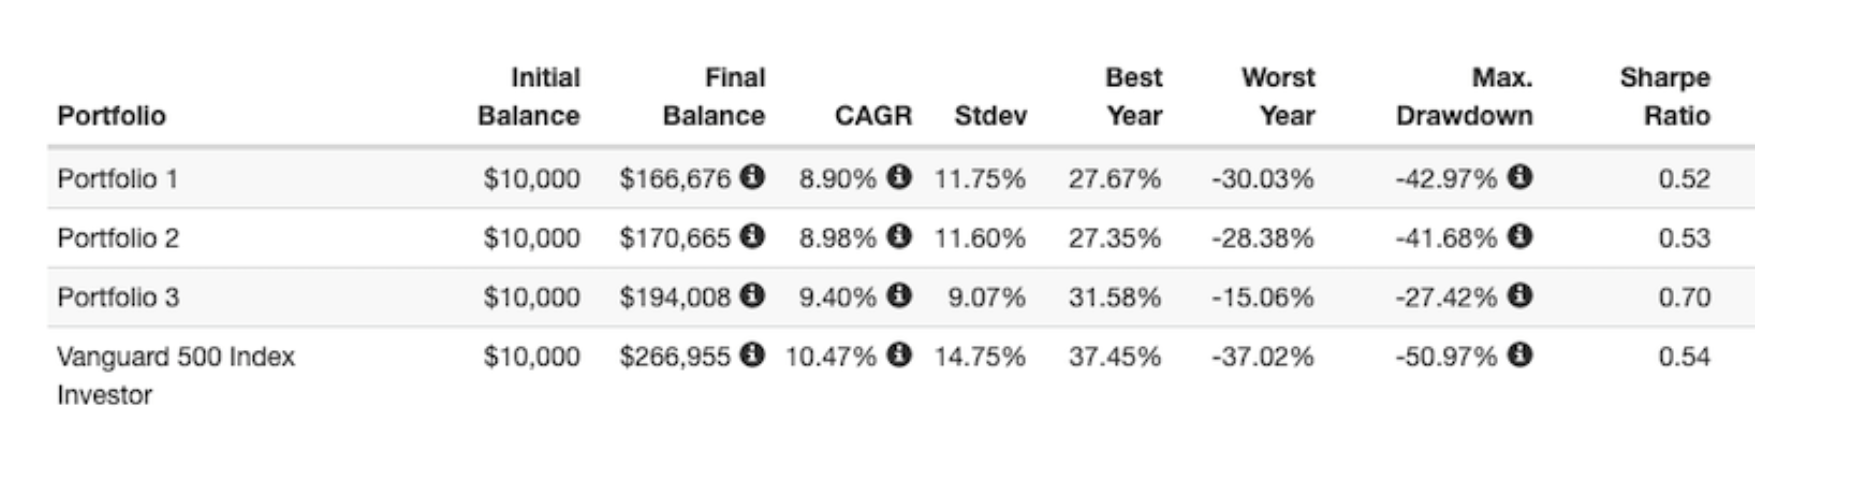Click the Stdev column header
This screenshot has width=1870, height=502.
click(990, 116)
